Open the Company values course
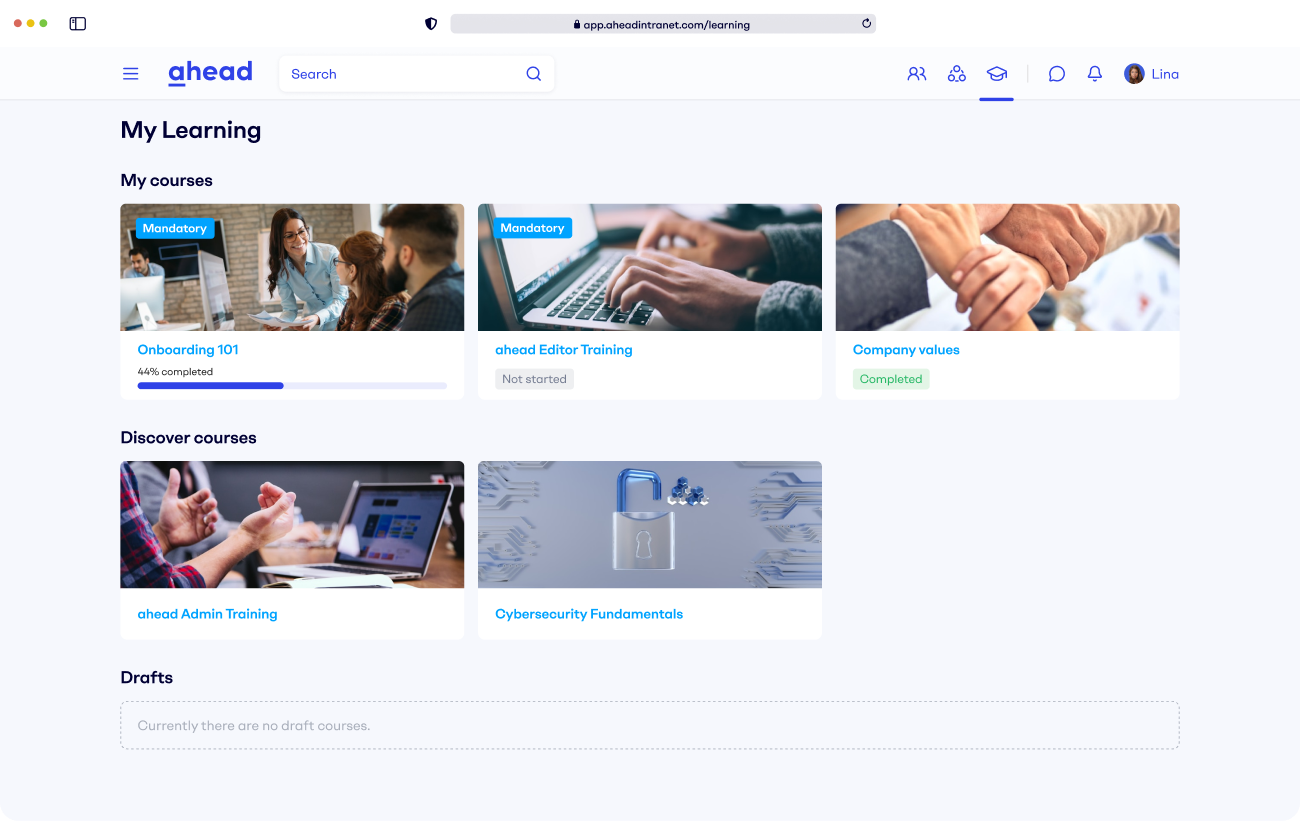The height and width of the screenshot is (833, 1301). [x=906, y=349]
